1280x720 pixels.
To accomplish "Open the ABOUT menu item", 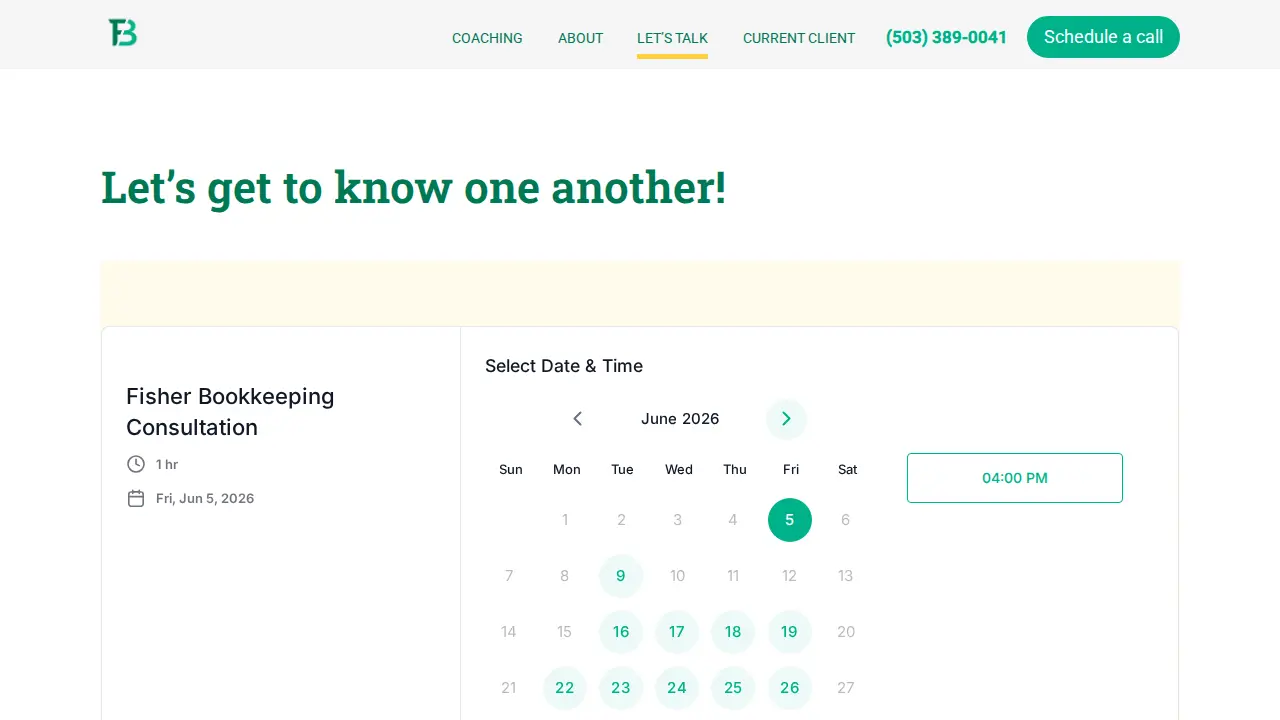I will tap(580, 38).
